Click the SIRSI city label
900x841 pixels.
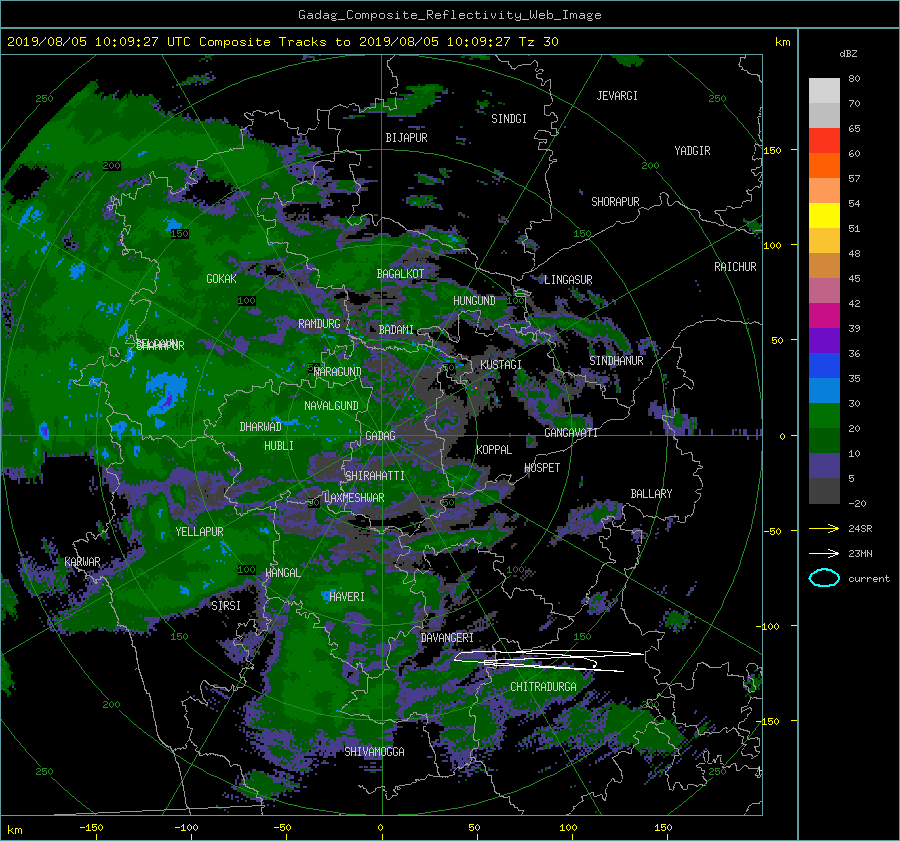226,606
